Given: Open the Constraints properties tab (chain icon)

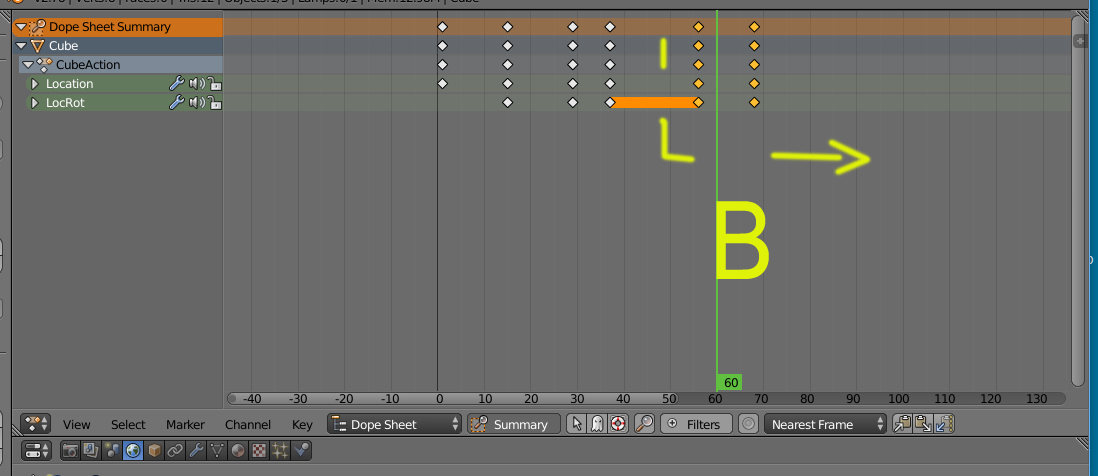Looking at the screenshot, I should (175, 450).
